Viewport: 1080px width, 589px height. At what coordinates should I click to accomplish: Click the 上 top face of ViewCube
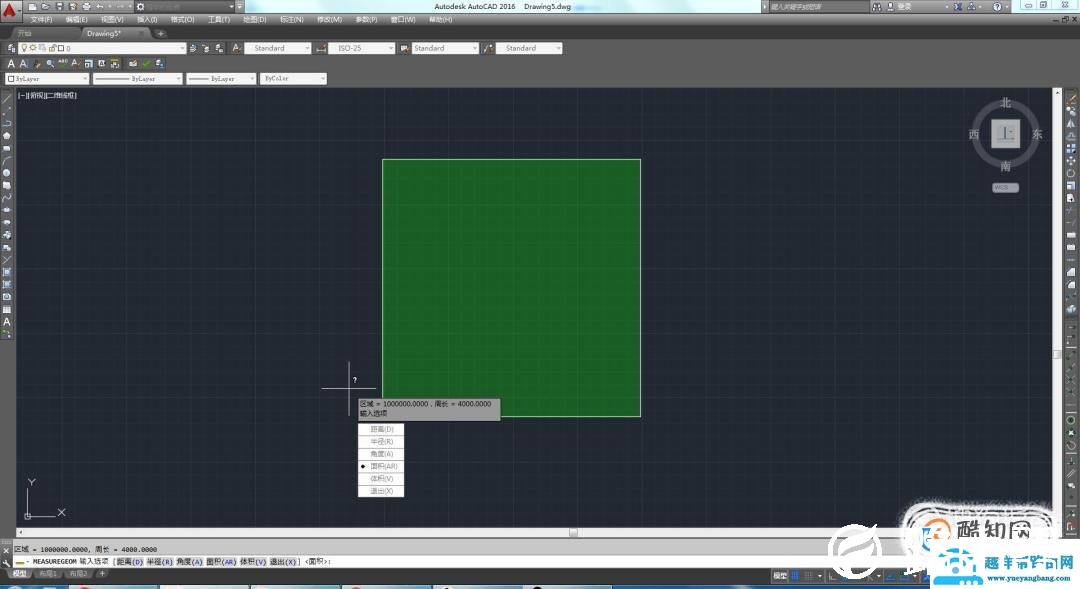click(x=1005, y=134)
